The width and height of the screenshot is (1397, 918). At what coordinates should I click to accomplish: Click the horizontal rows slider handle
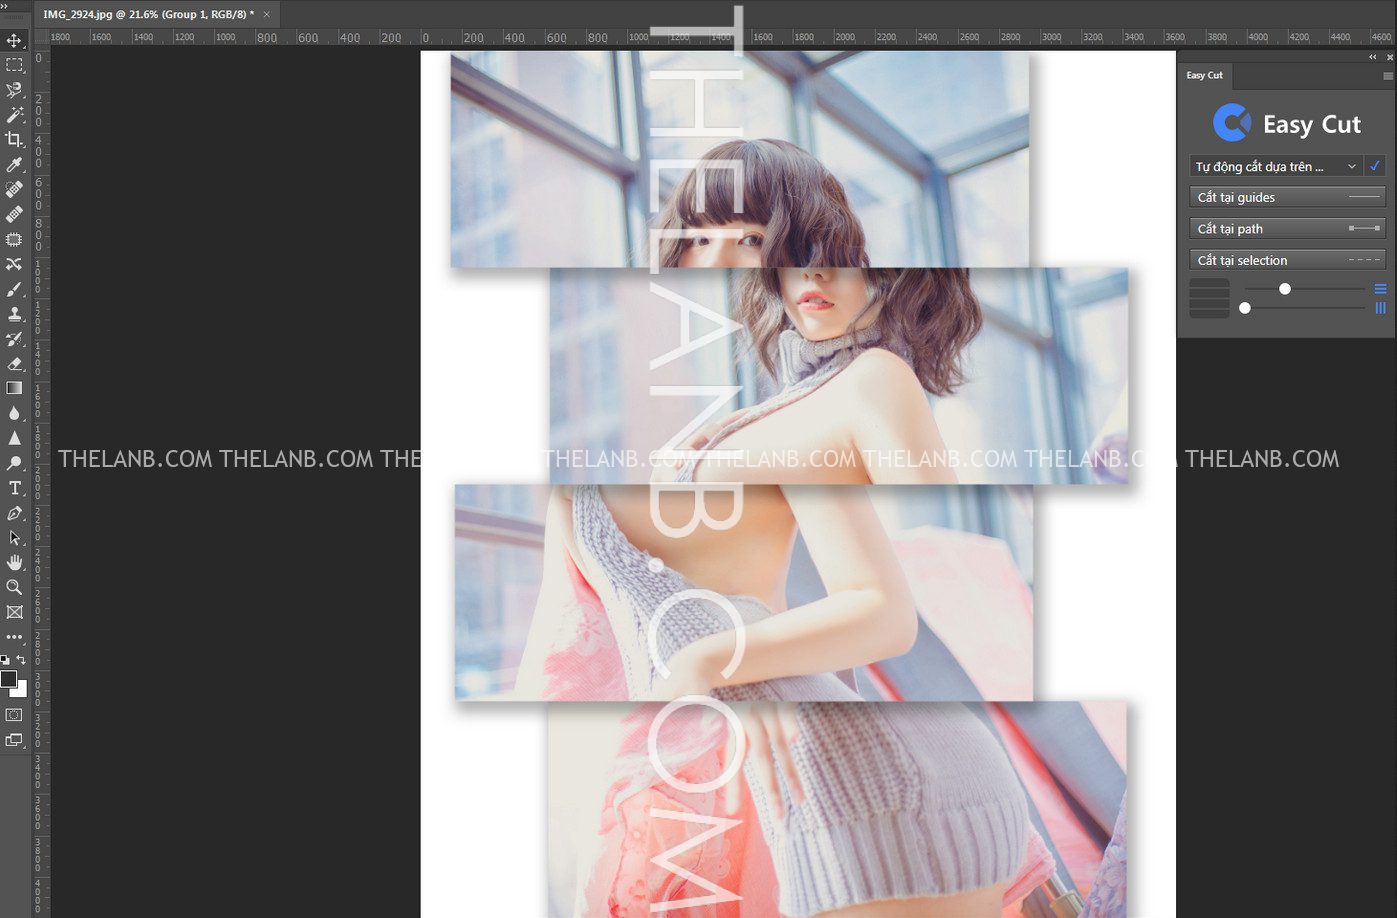1285,289
